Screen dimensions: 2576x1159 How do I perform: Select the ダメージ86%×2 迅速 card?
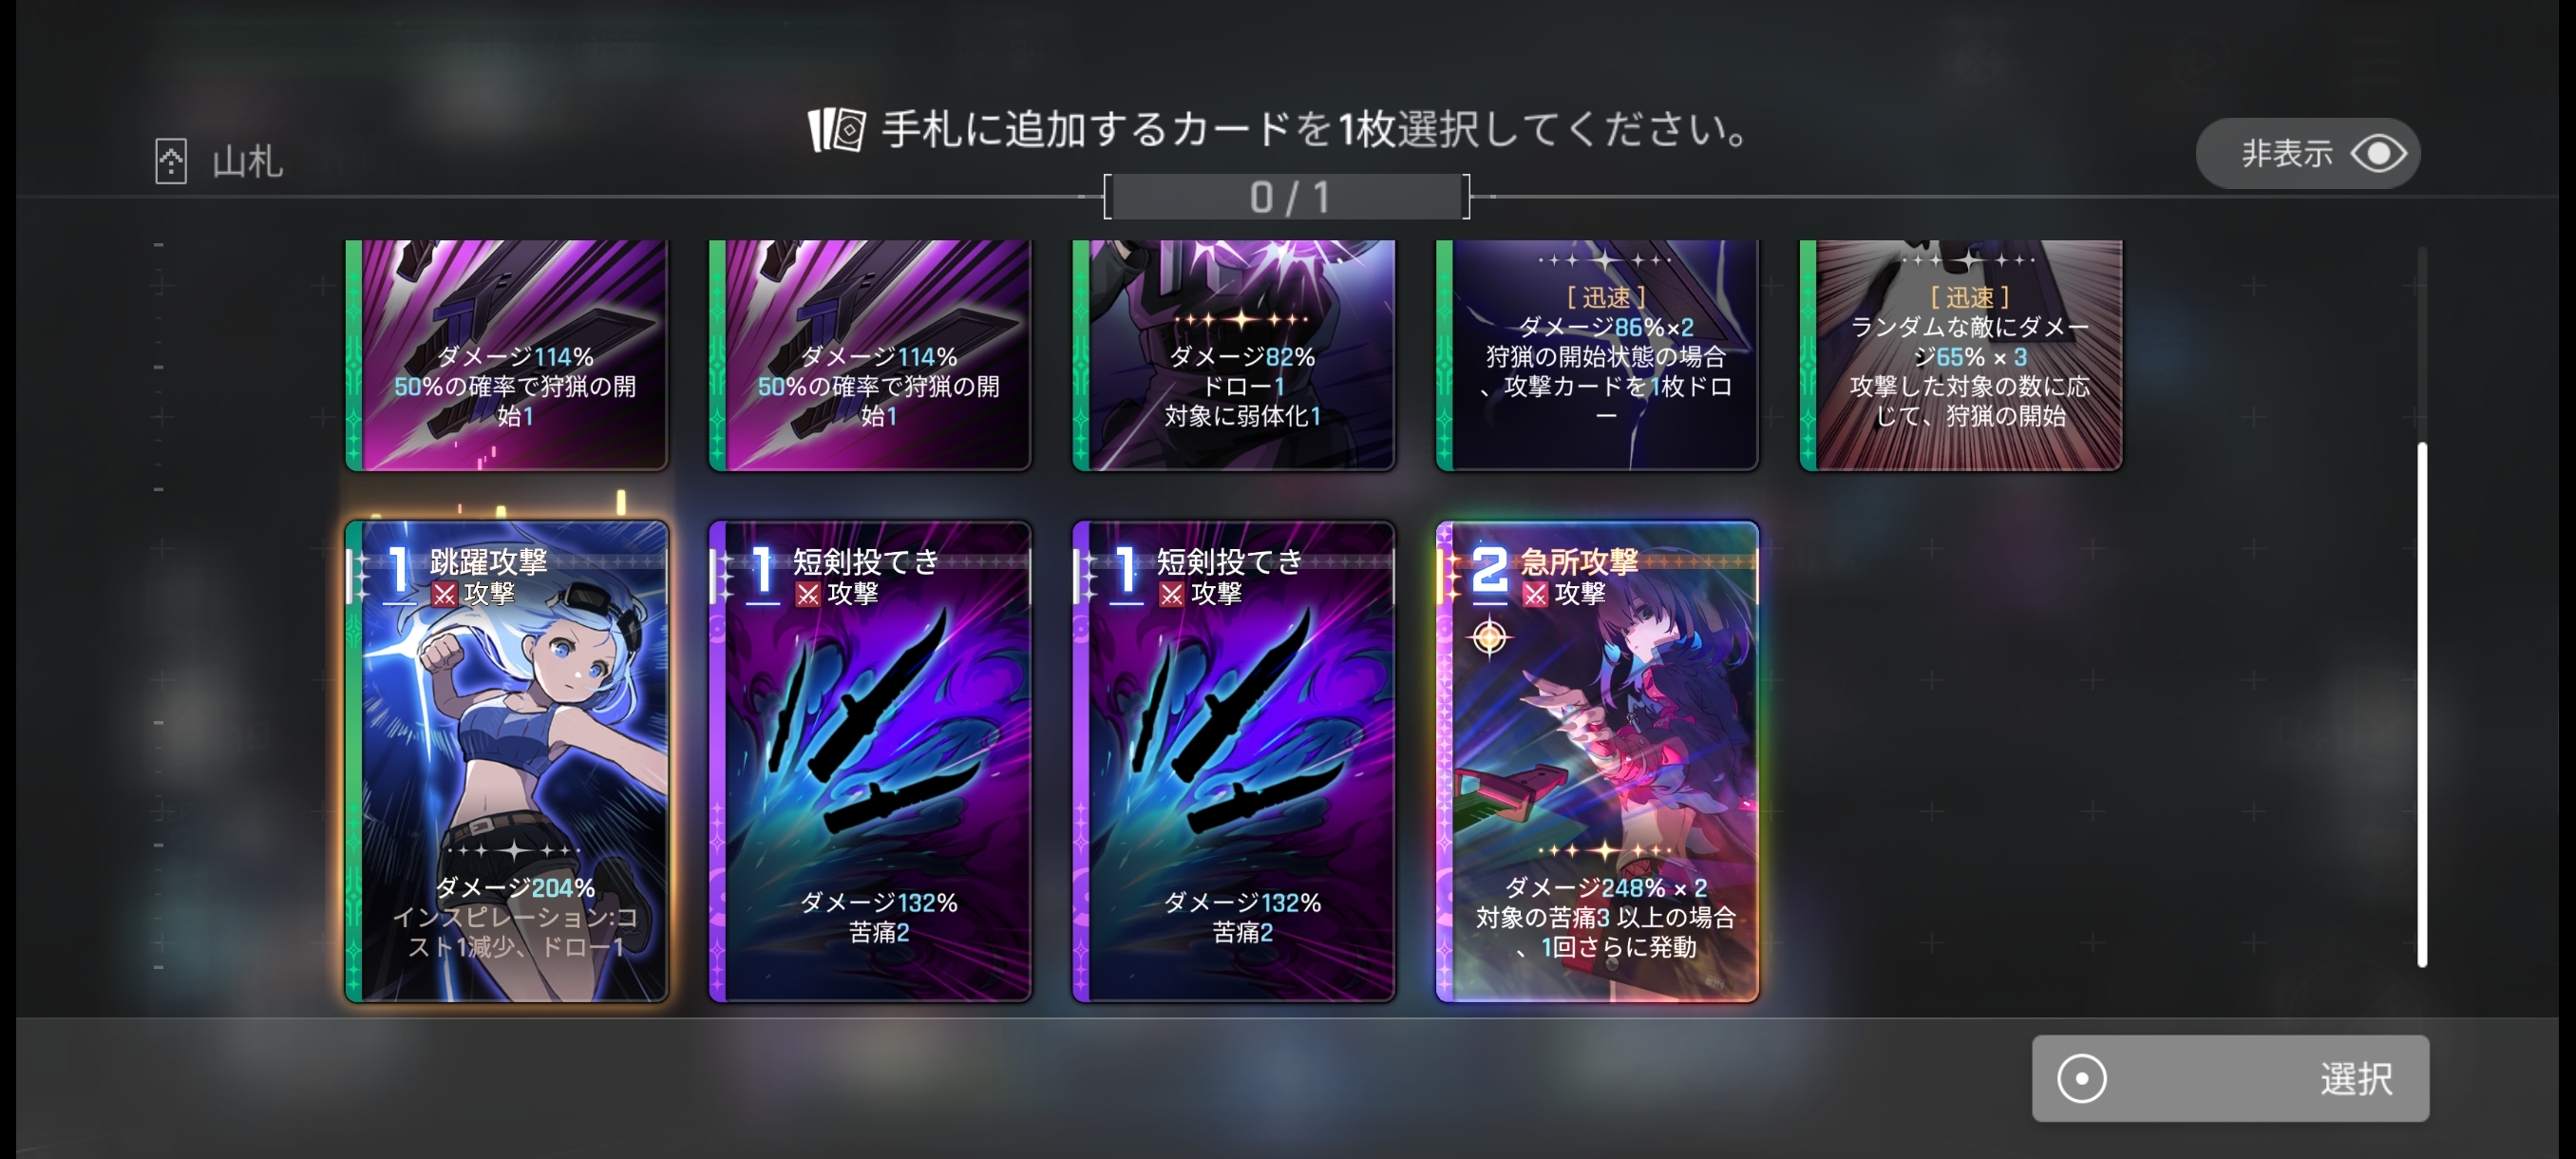coord(1597,355)
